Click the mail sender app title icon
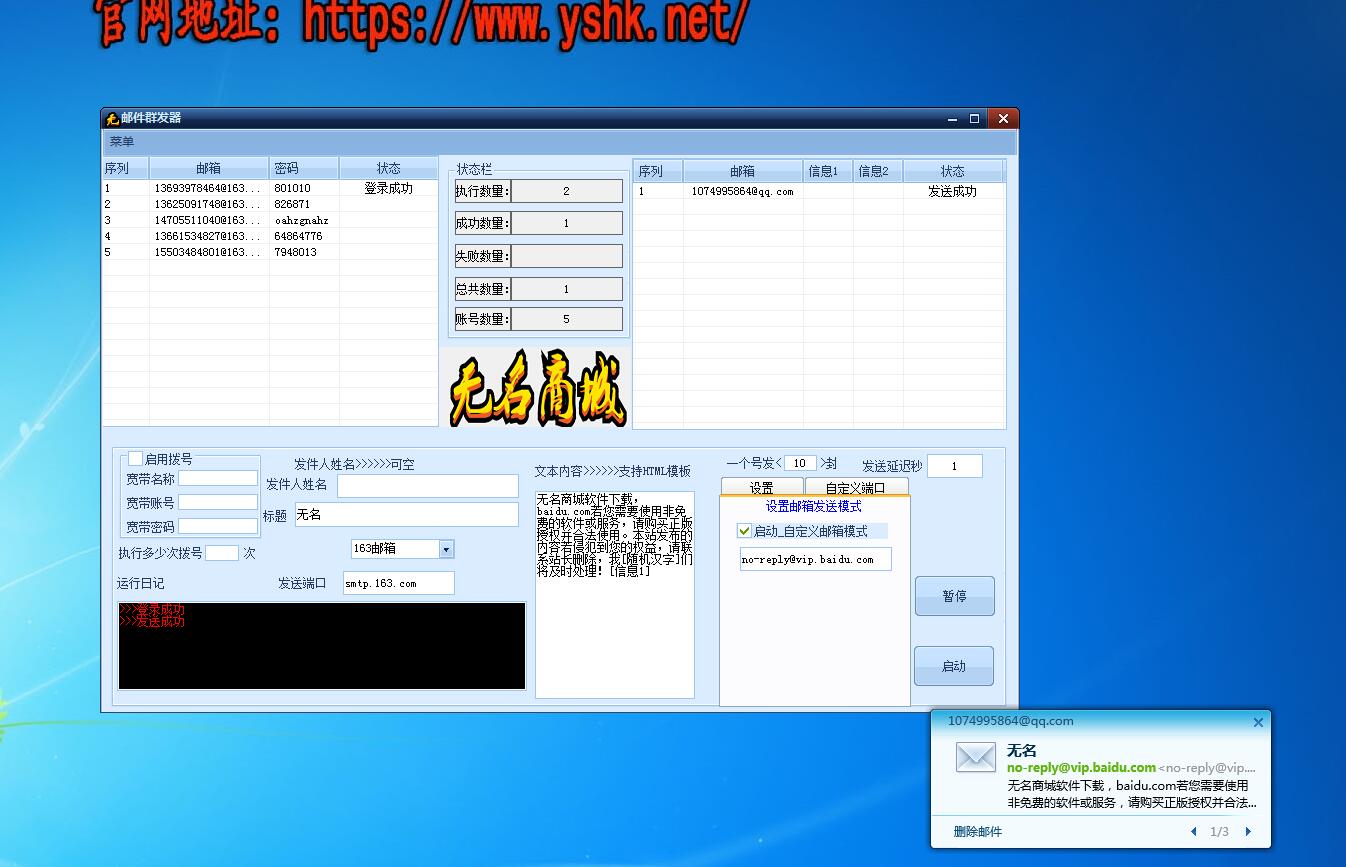 112,118
